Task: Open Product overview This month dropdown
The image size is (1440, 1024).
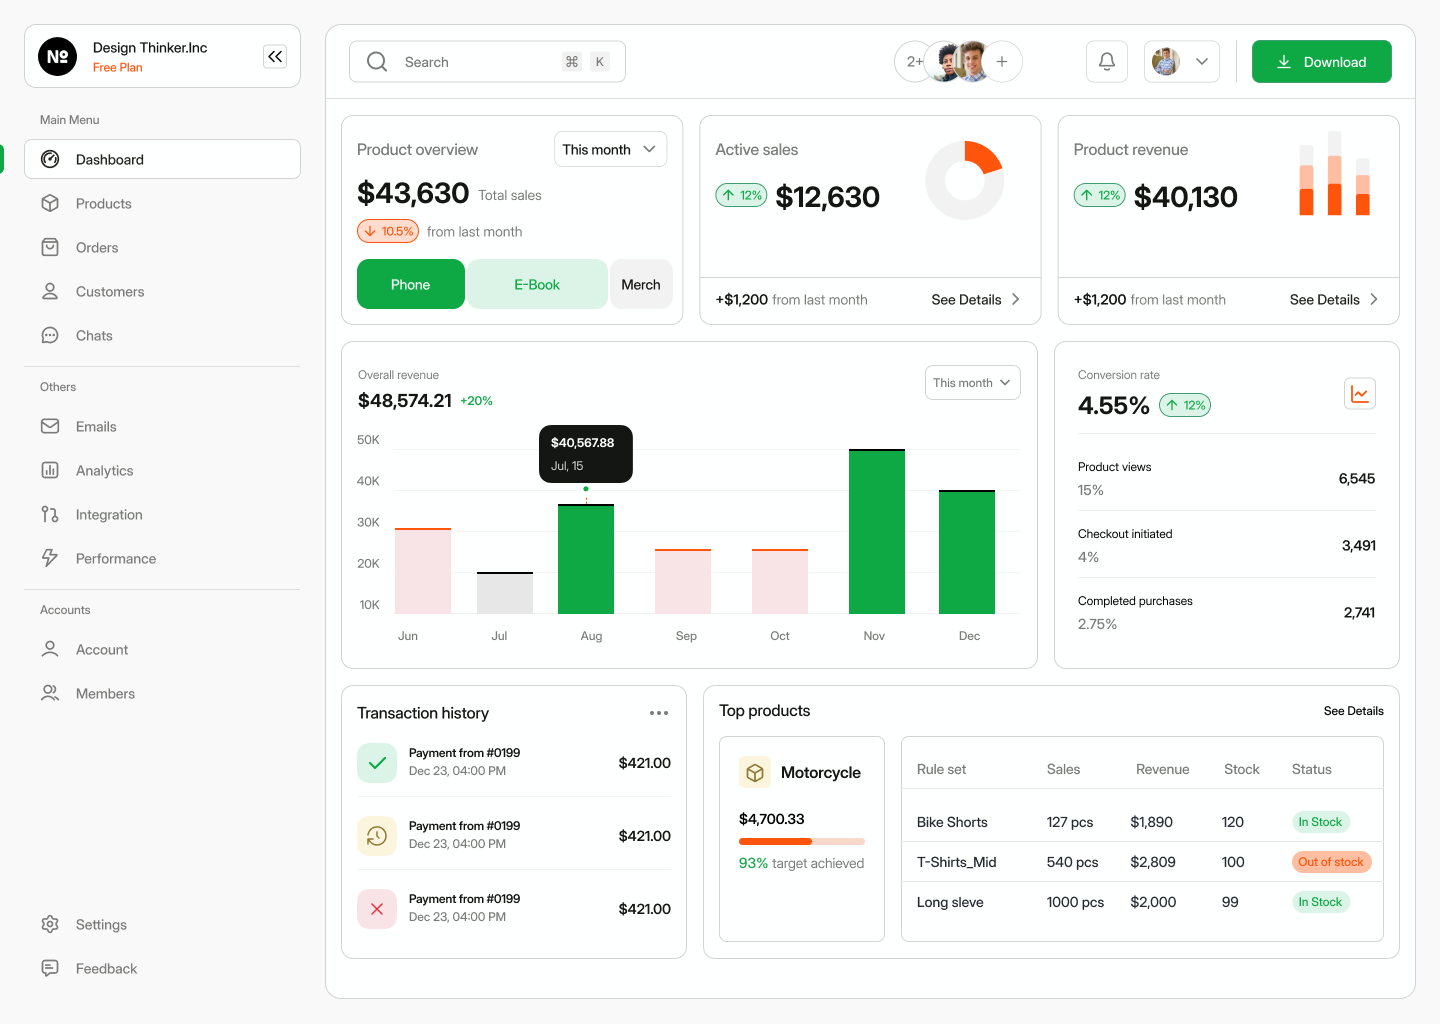Action: click(611, 149)
